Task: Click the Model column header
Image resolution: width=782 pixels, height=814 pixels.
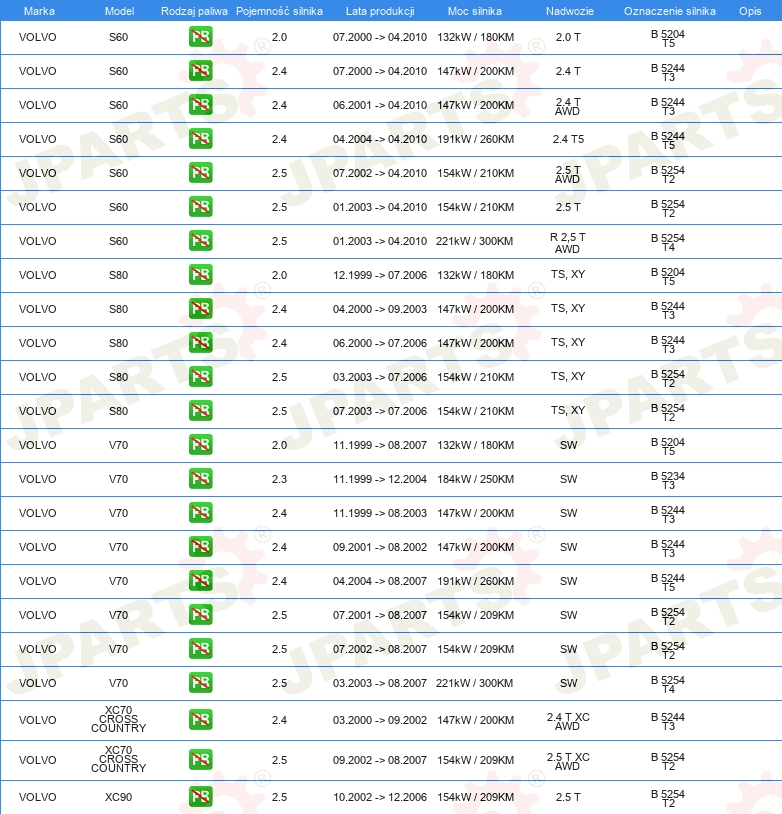Action: tap(119, 11)
